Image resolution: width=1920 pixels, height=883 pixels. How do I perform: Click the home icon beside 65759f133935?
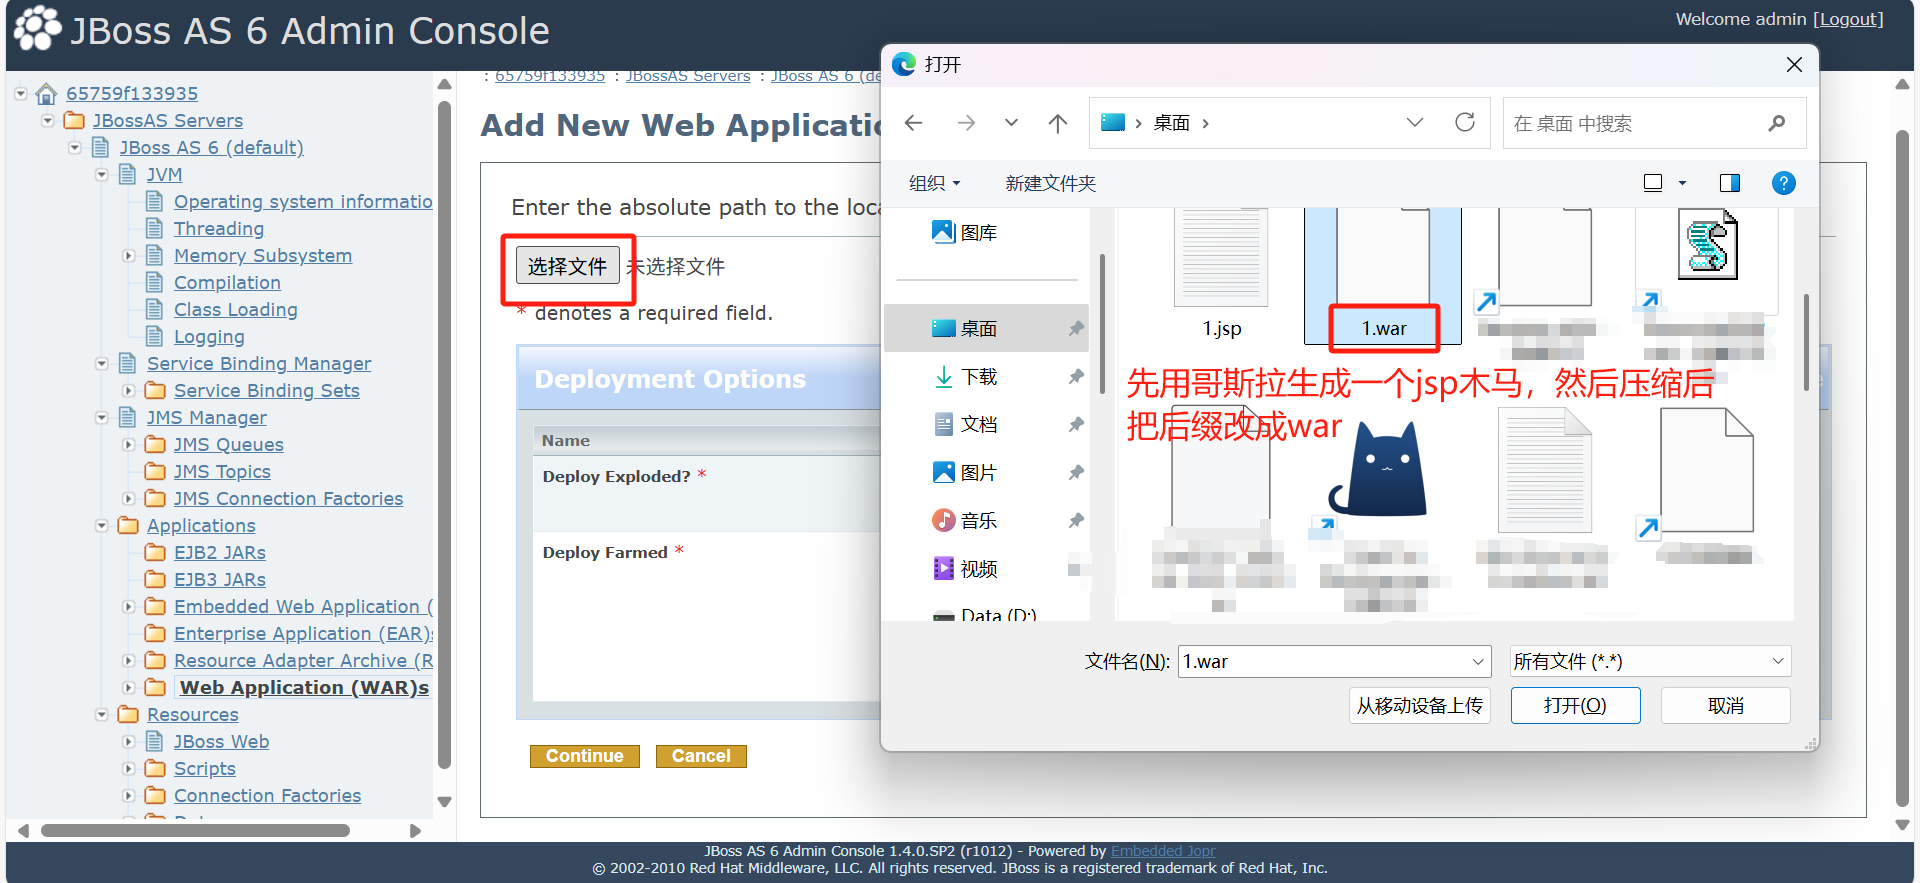click(x=46, y=93)
